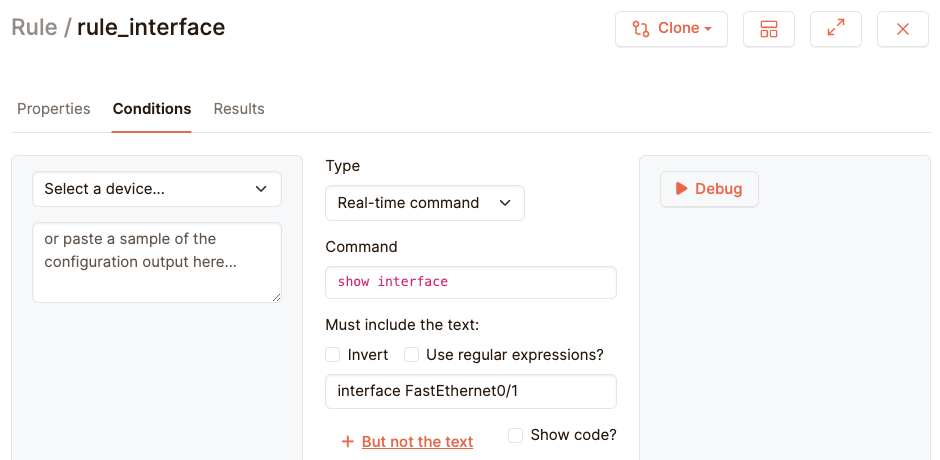Open the Clone dropdown caret
The image size is (940, 460).
(708, 29)
